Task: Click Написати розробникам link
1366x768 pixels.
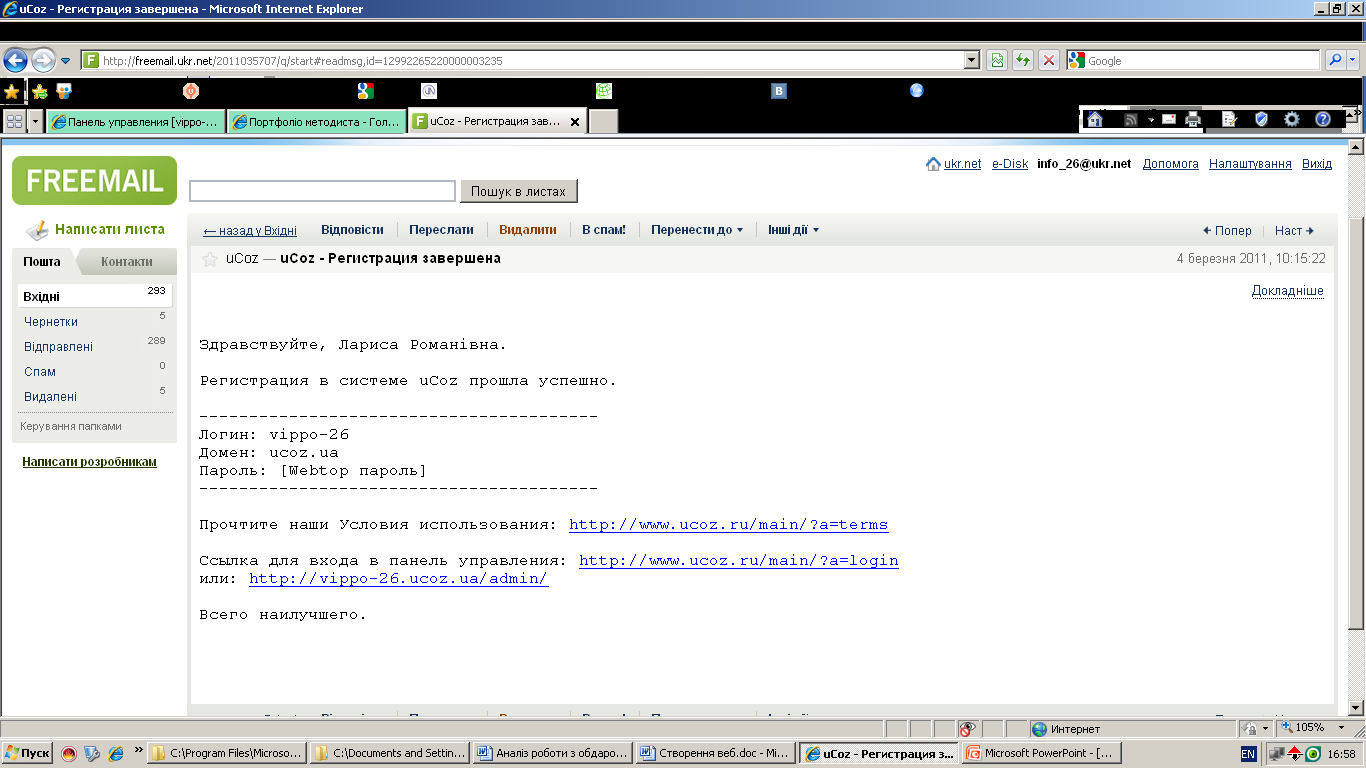Action: 89,462
